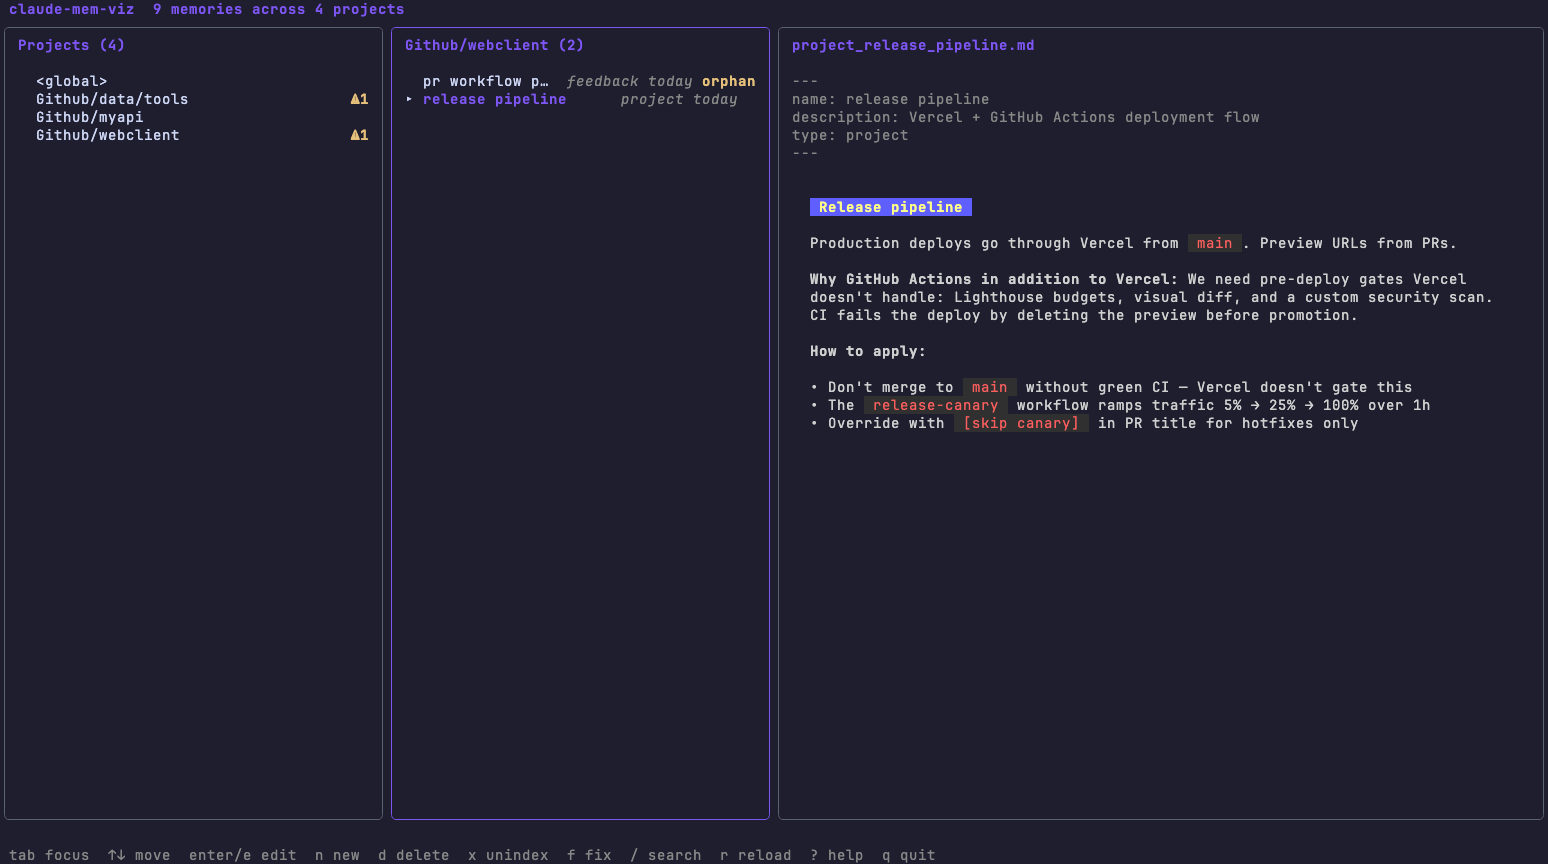Click the 'q quit' shortcut hint
This screenshot has width=1548, height=864.
[909, 855]
